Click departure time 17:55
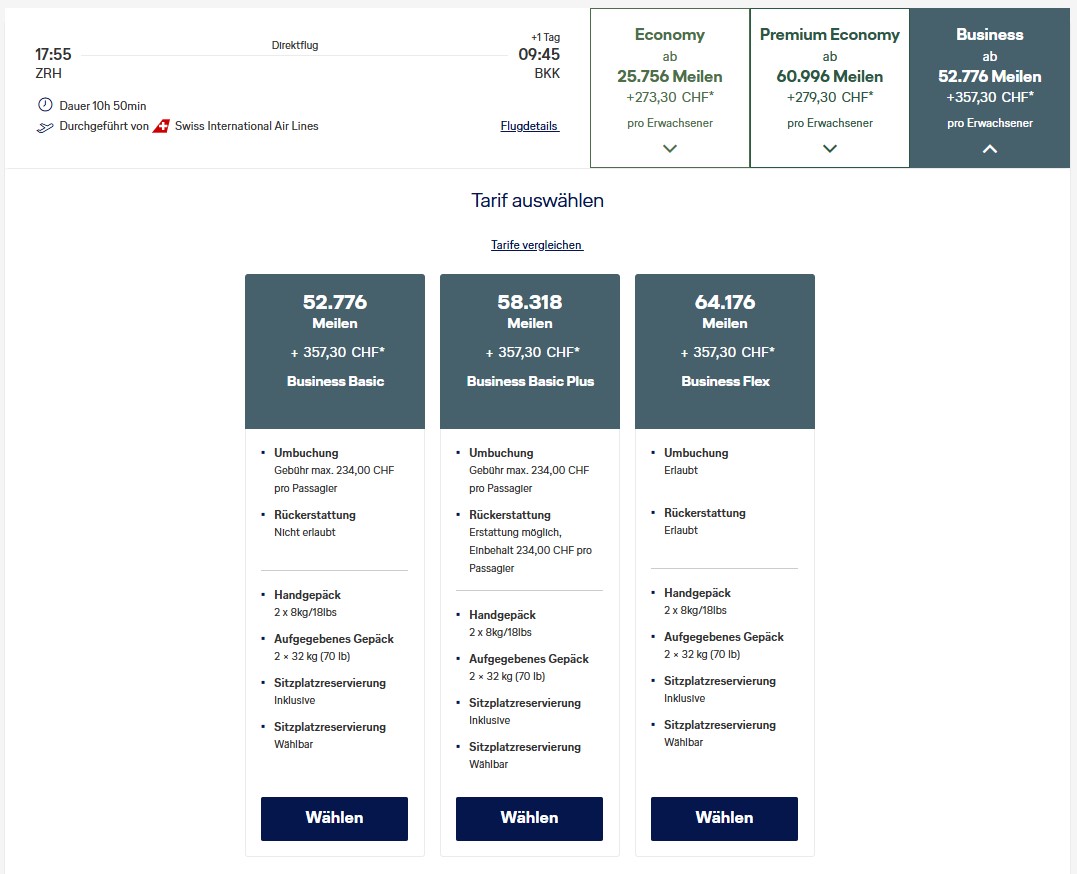1077x874 pixels. (54, 54)
